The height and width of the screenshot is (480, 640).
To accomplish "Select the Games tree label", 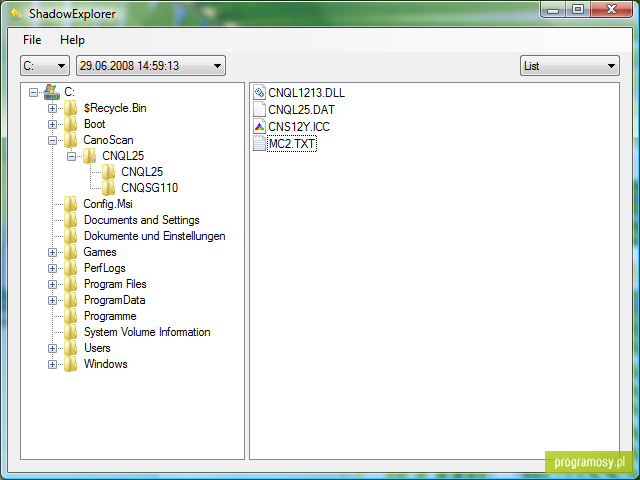I will click(x=100, y=252).
